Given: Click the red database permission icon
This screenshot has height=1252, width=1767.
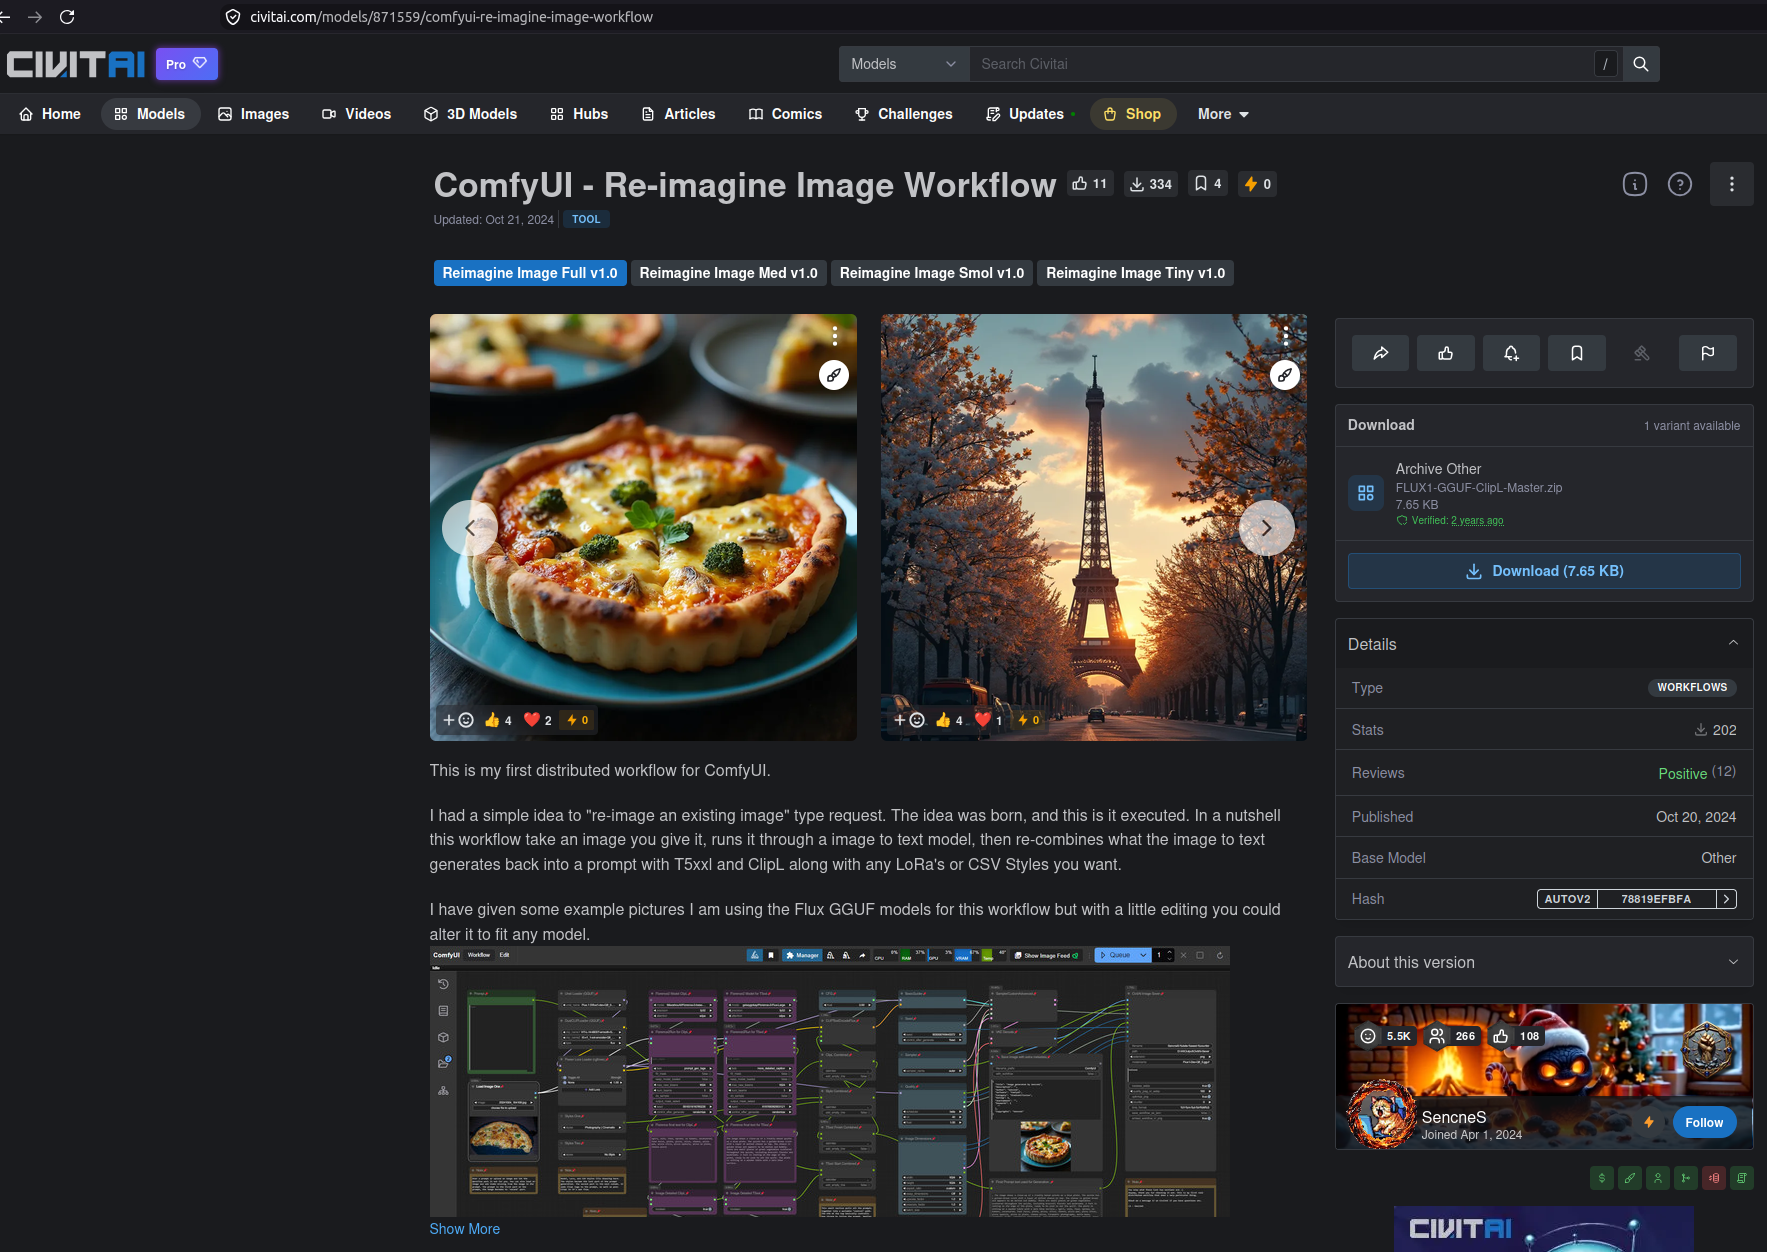Looking at the screenshot, I should click(x=1714, y=1178).
